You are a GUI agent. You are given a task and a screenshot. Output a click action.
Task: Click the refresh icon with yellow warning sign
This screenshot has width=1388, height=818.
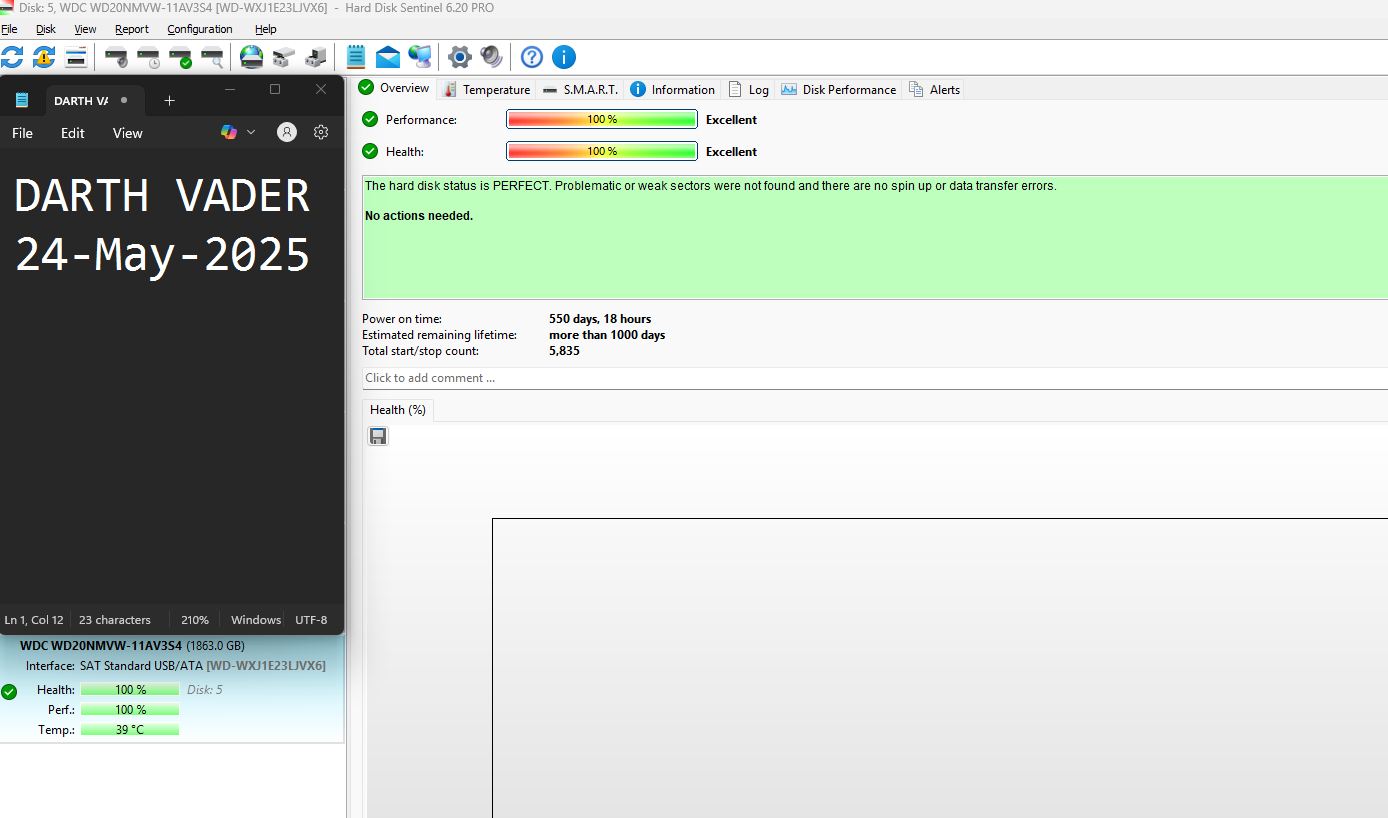[x=44, y=57]
